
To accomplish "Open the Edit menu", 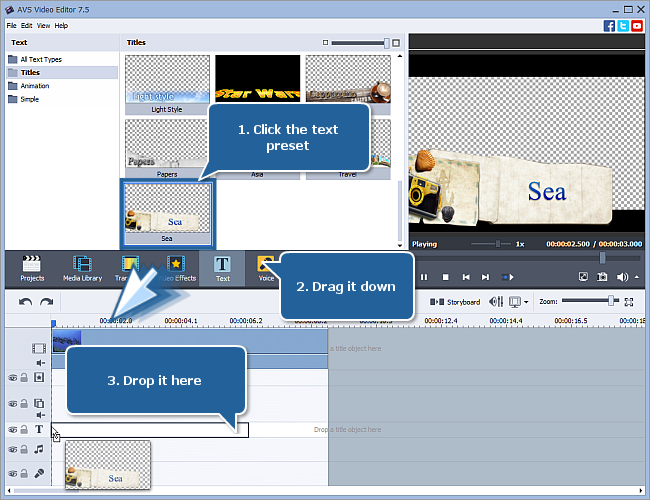I will [27, 26].
